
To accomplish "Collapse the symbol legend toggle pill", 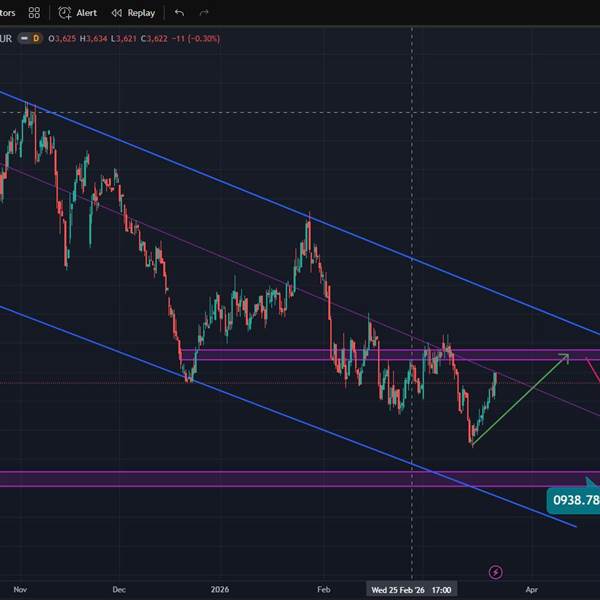I will tap(24, 39).
